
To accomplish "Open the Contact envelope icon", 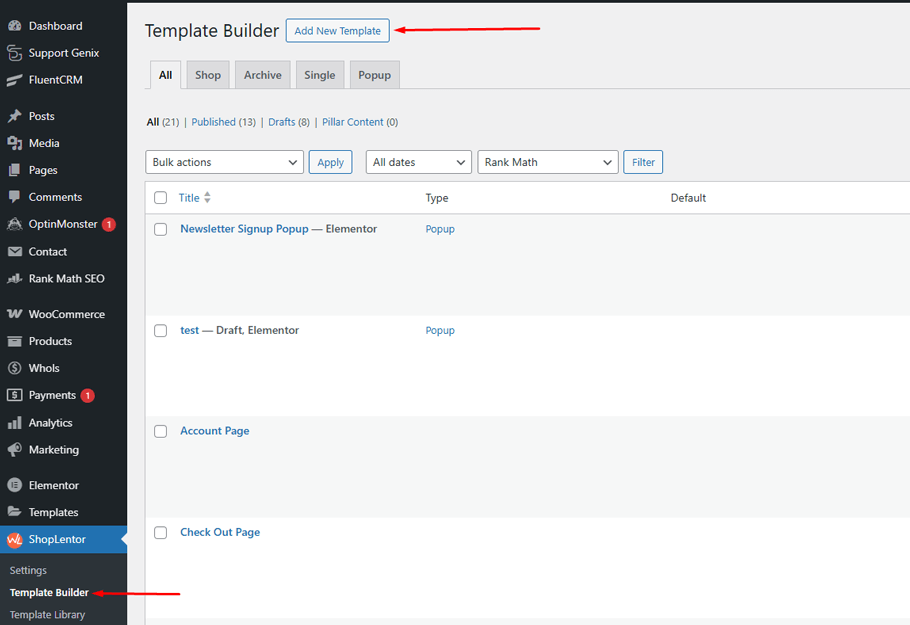I will coord(15,251).
